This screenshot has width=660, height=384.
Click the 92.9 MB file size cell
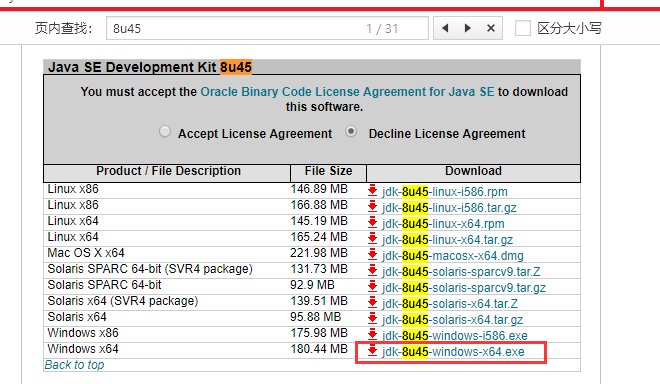[x=312, y=285]
